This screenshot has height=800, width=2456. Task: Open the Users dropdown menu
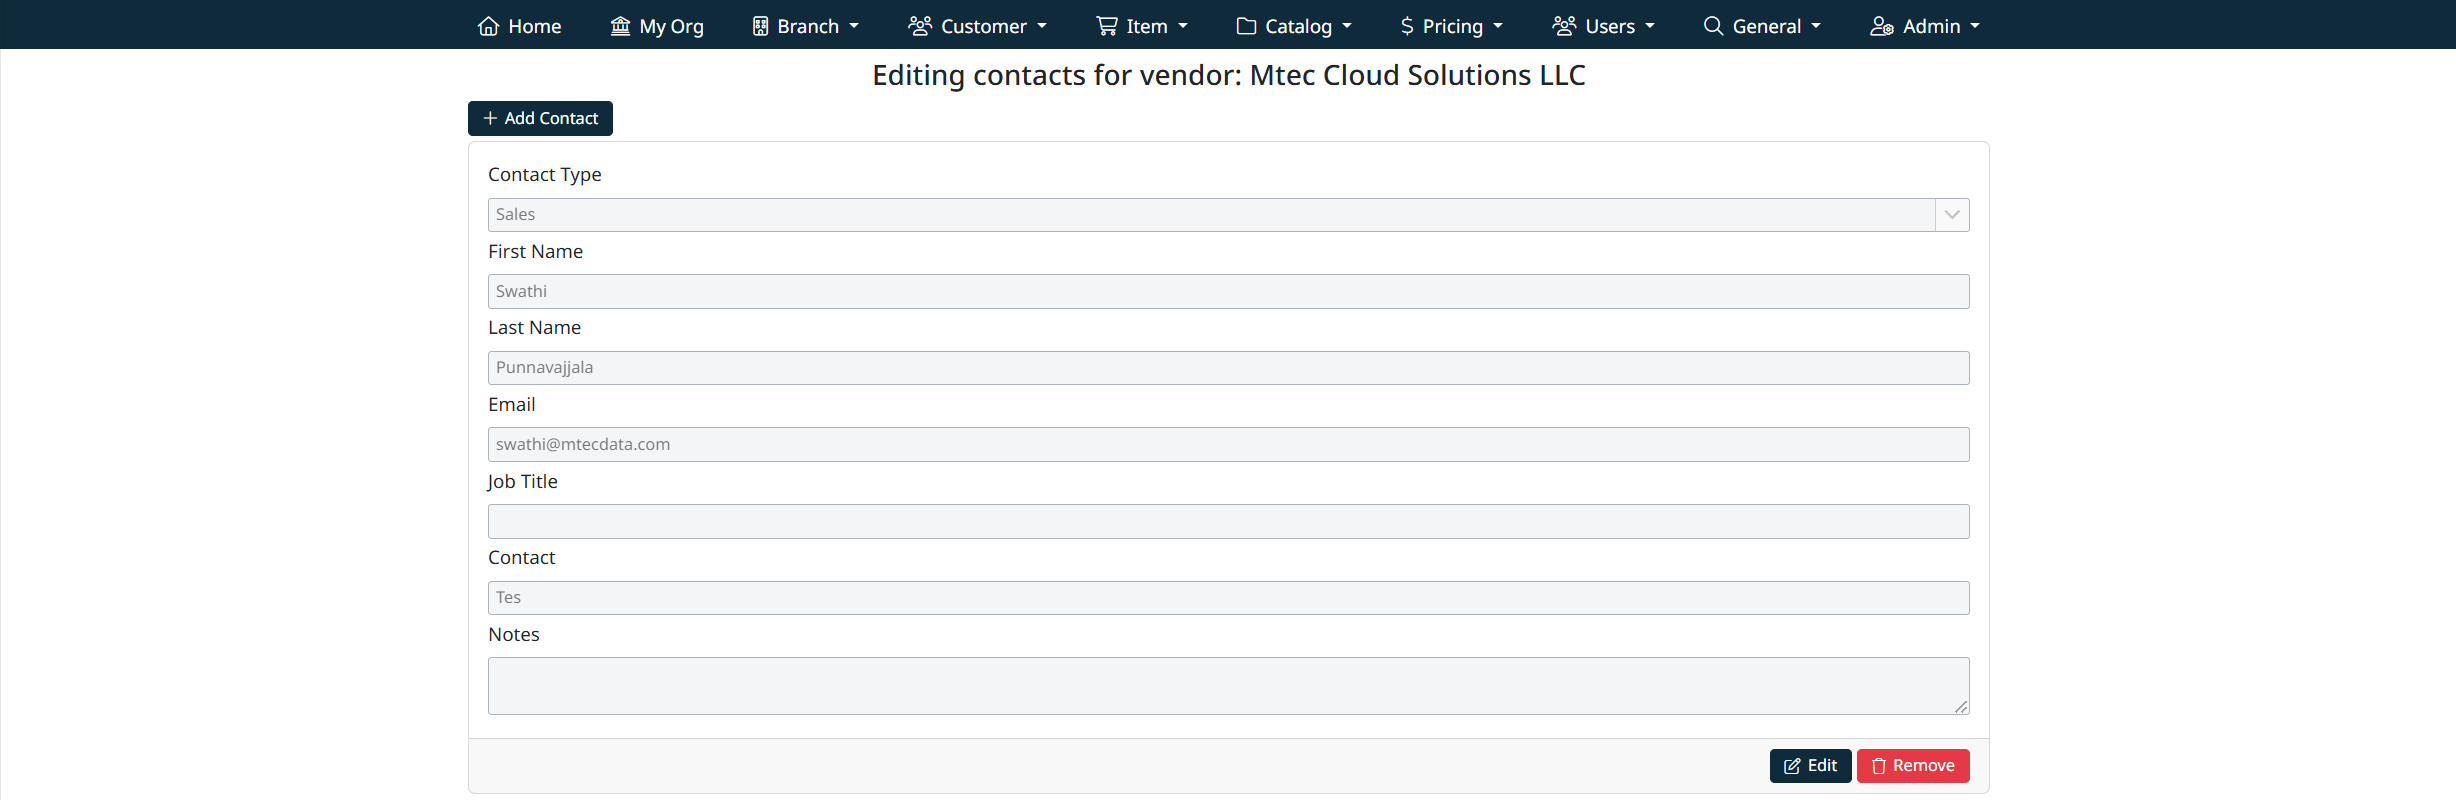coord(1603,26)
